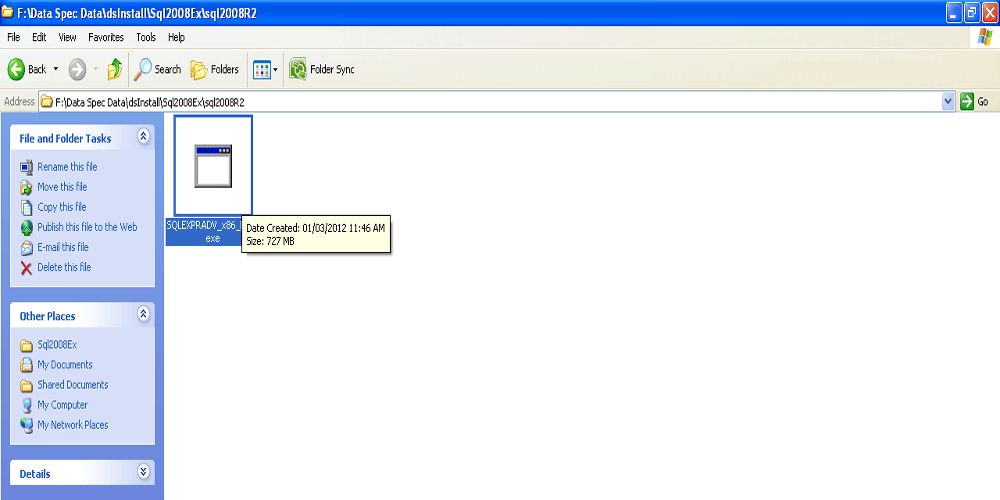
Task: Toggle the Folders pane
Action: click(x=215, y=69)
